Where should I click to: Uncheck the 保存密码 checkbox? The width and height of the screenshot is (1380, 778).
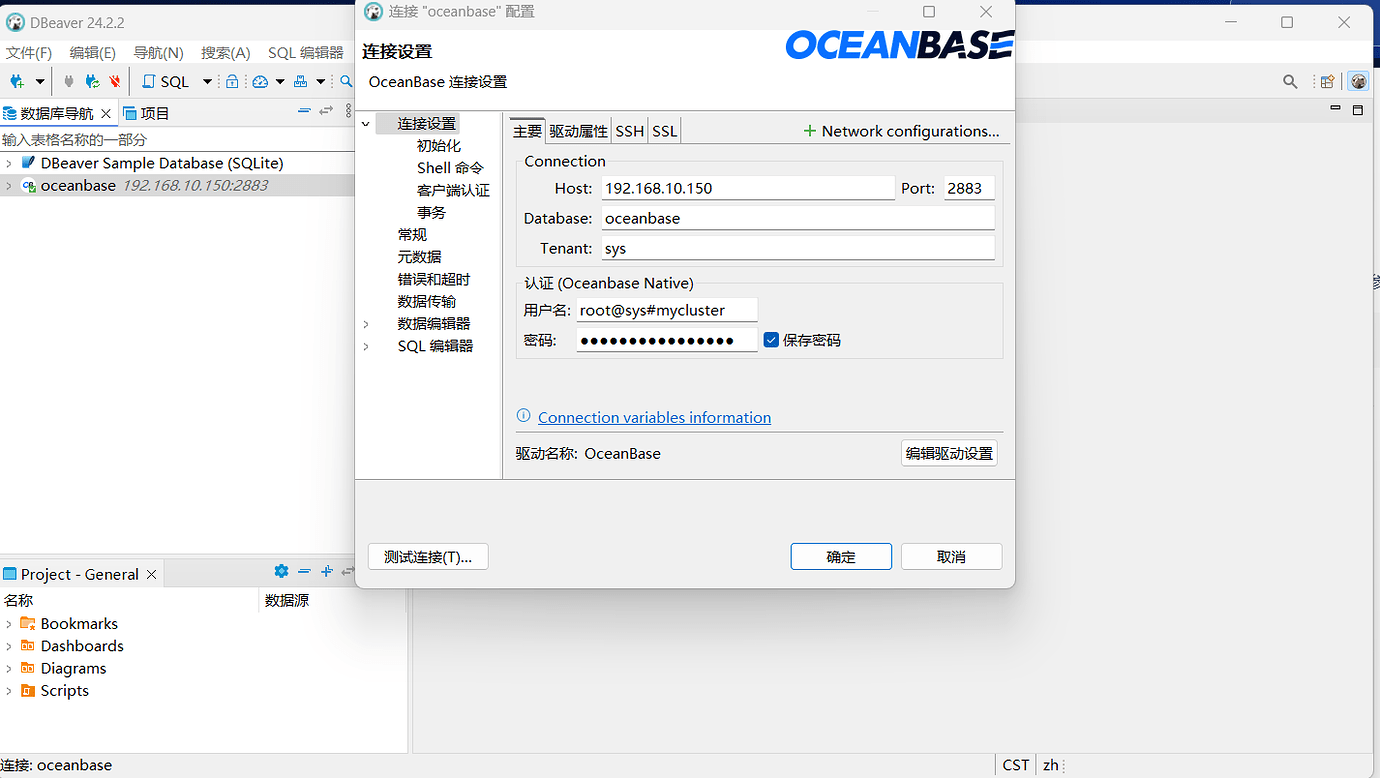771,339
